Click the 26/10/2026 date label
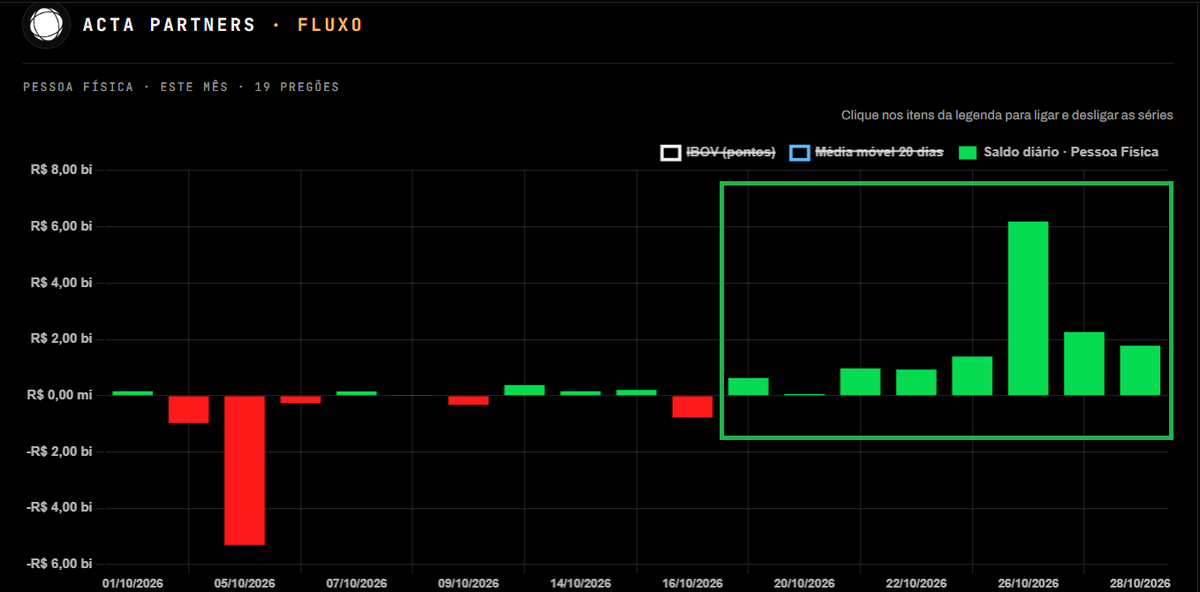This screenshot has width=1200, height=592. point(1029,583)
